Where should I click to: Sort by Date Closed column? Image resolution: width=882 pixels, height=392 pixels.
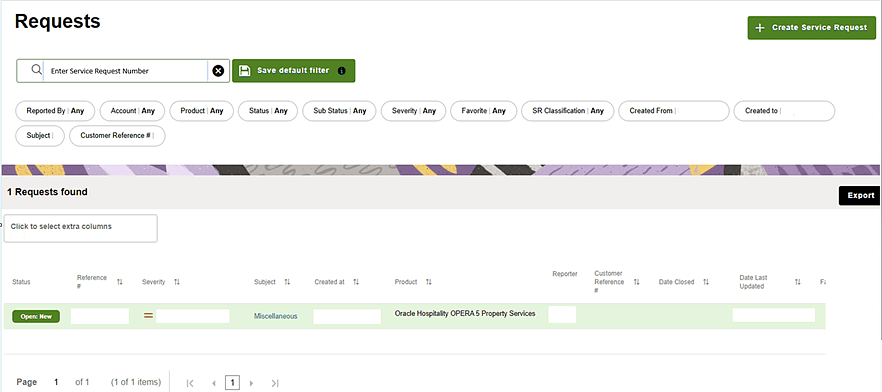[x=706, y=282]
